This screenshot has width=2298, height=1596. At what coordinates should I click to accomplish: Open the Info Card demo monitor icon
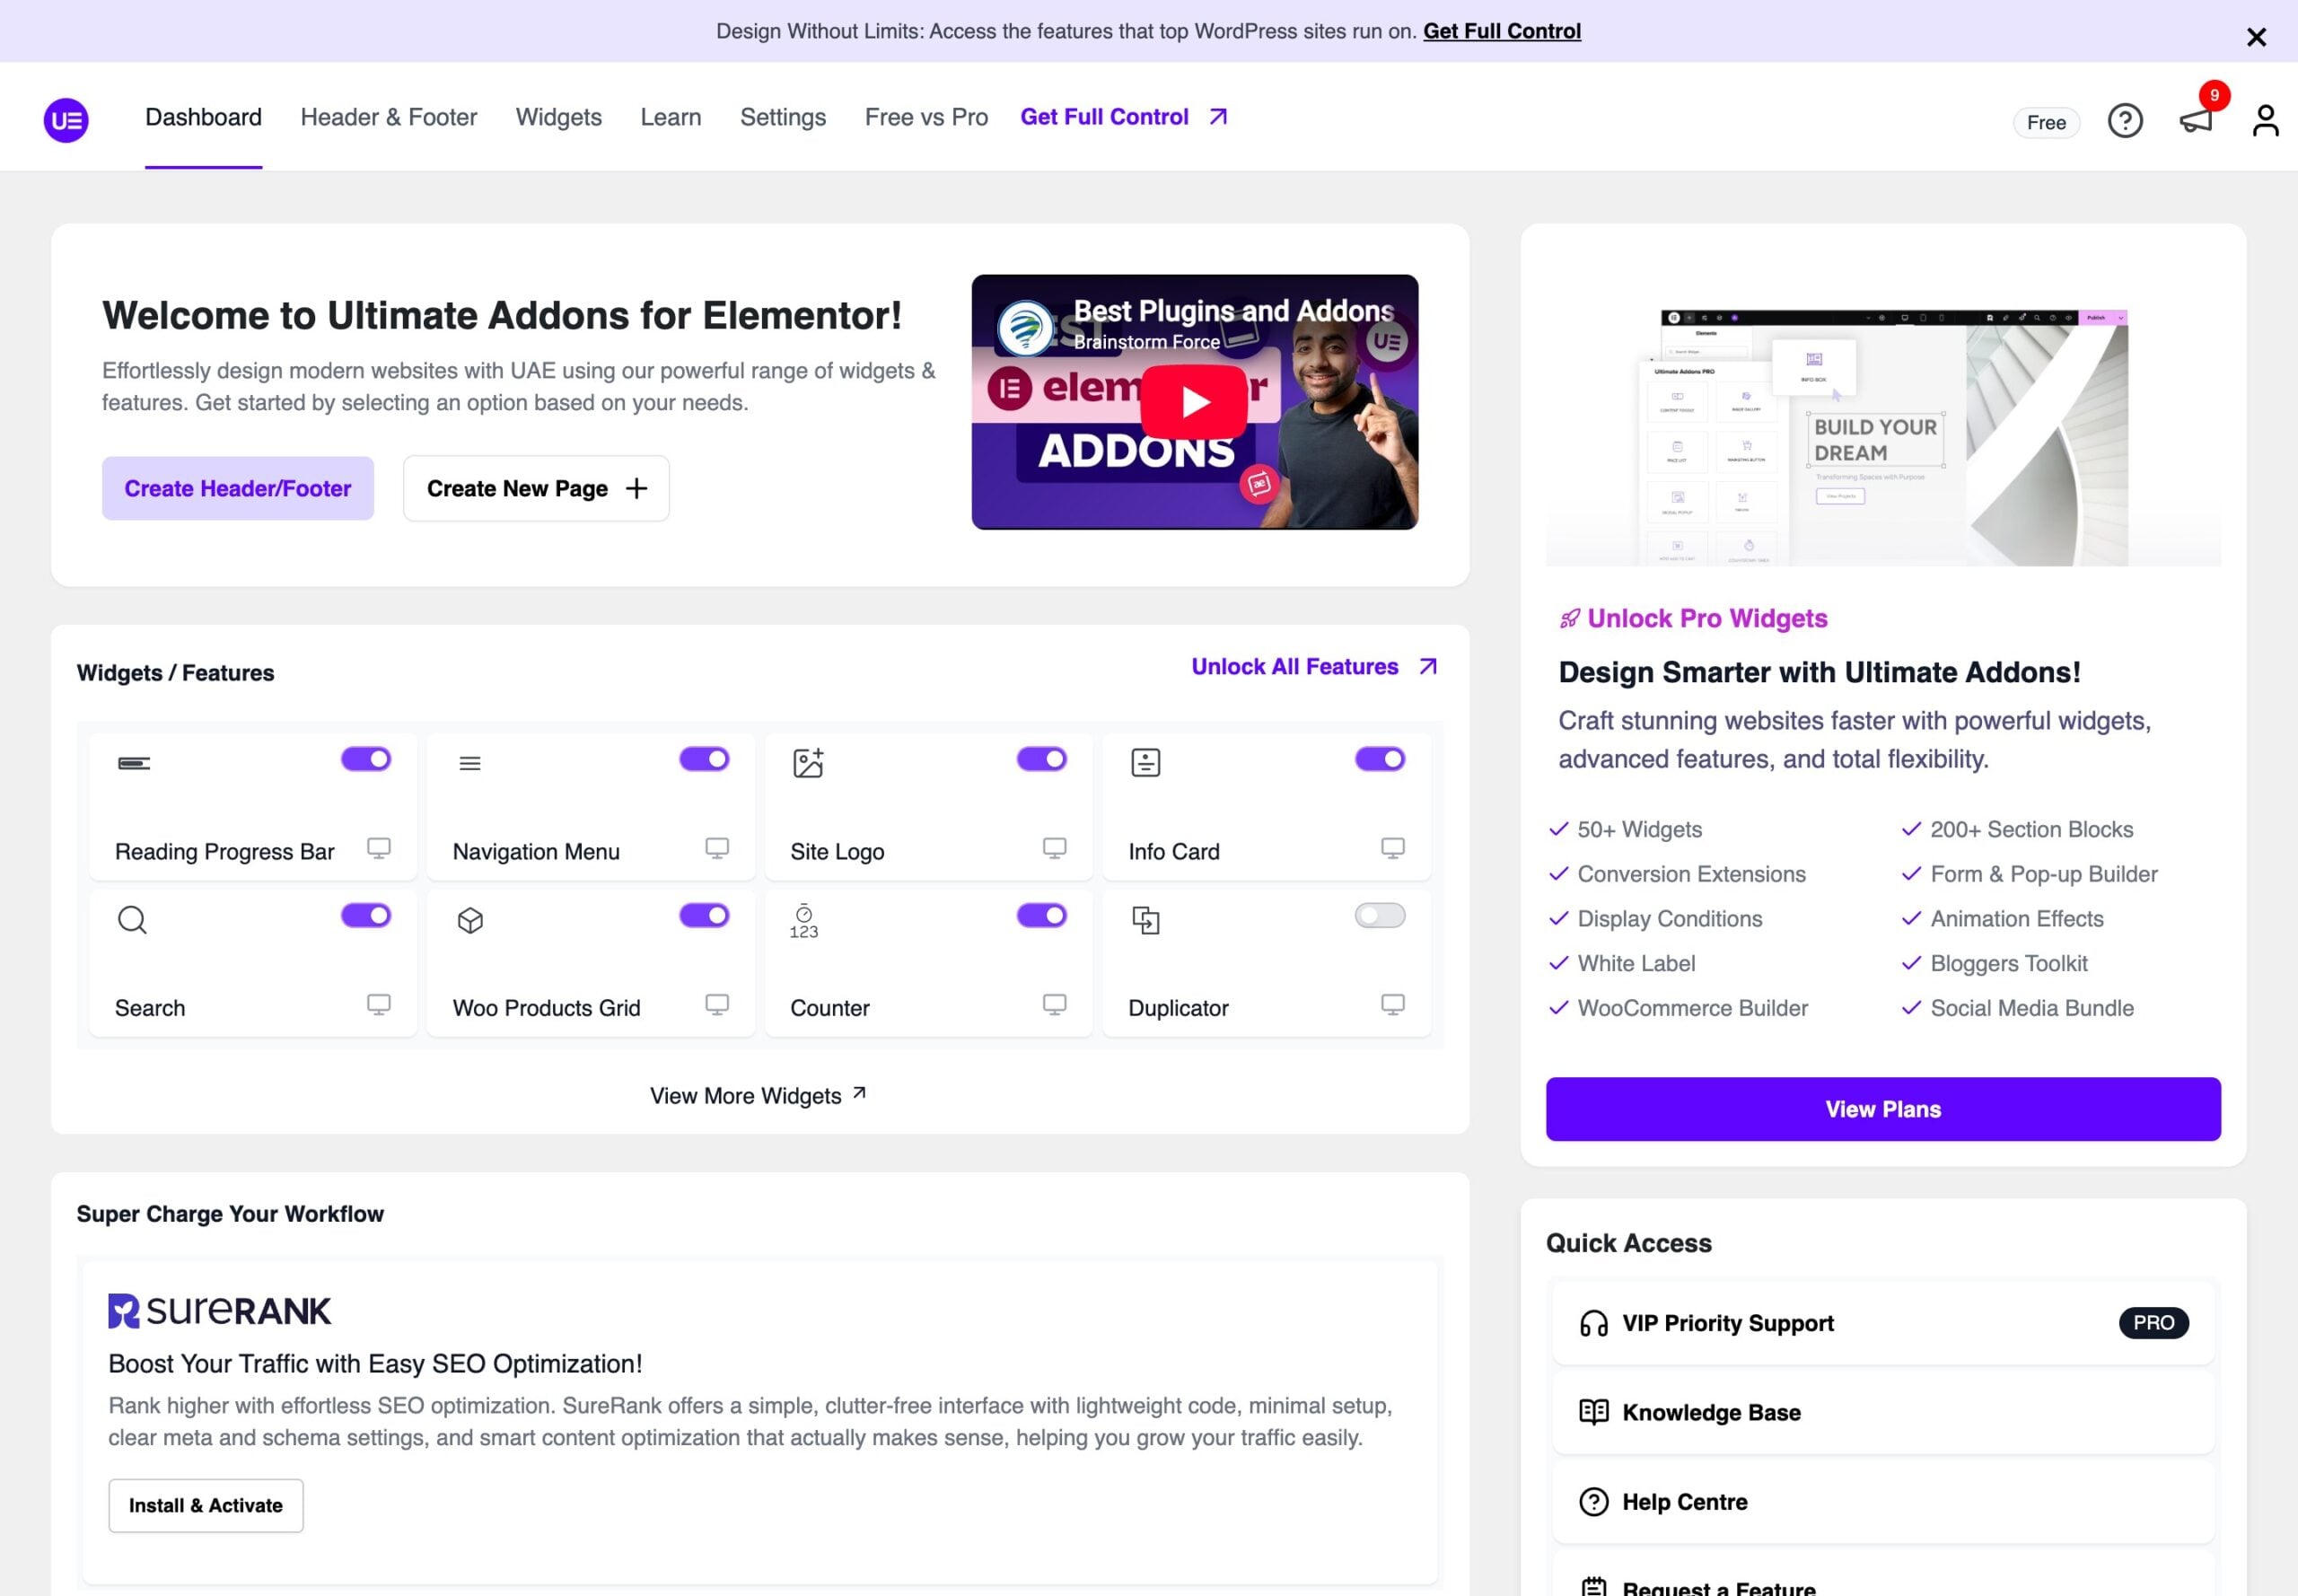[x=1392, y=848]
